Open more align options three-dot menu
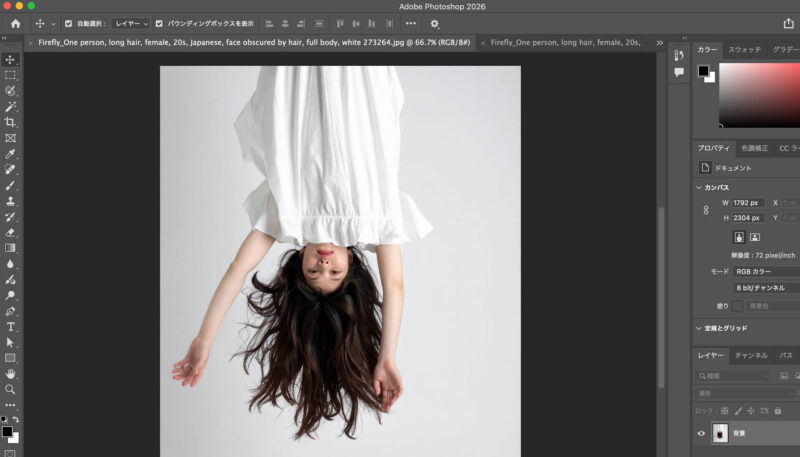Screen dimensions: 800x457 click(411, 23)
